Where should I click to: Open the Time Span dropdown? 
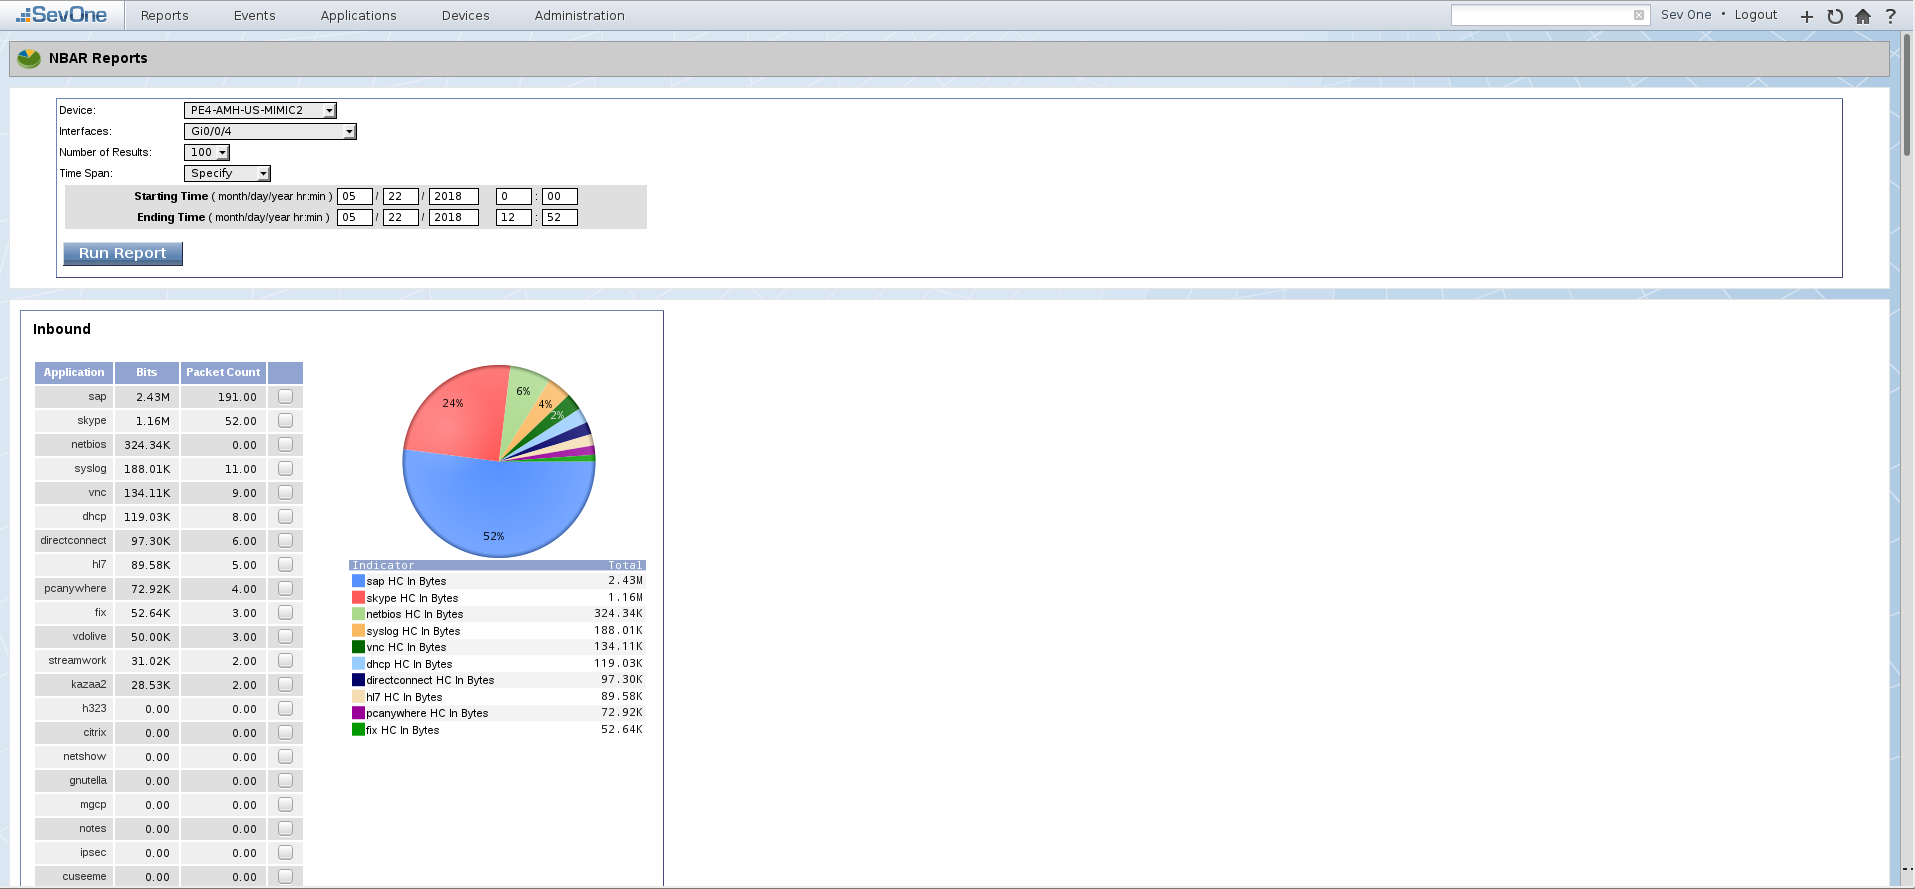tap(227, 173)
